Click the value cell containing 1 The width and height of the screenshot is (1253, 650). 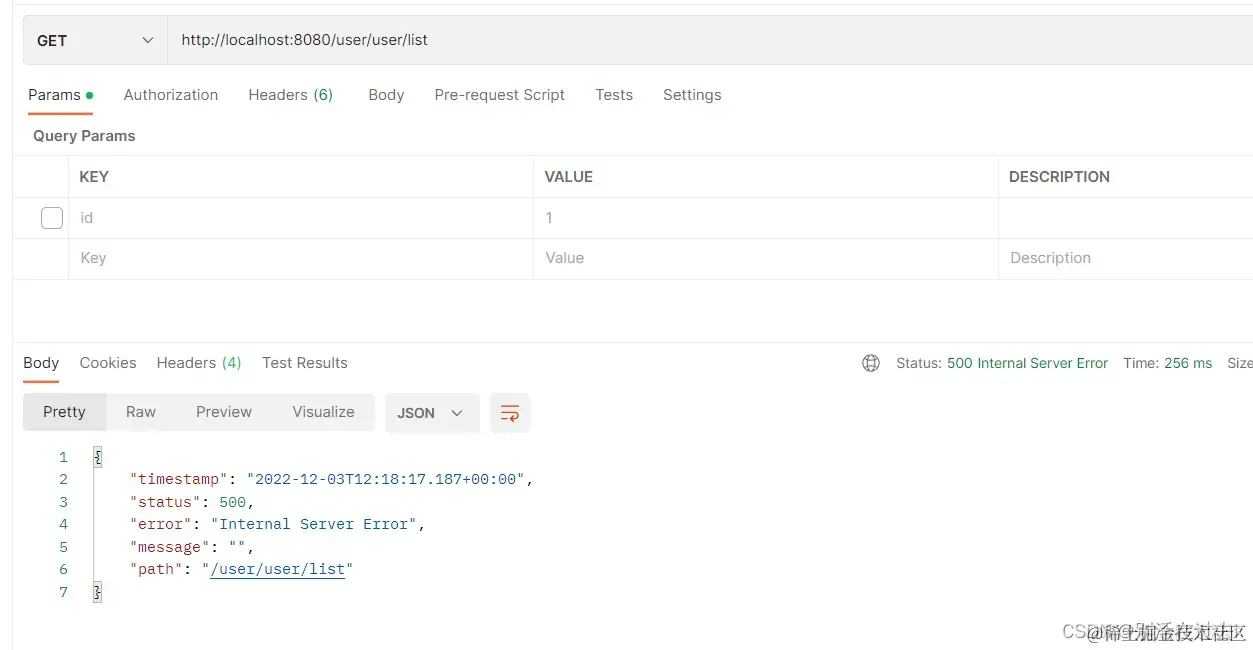coord(765,218)
